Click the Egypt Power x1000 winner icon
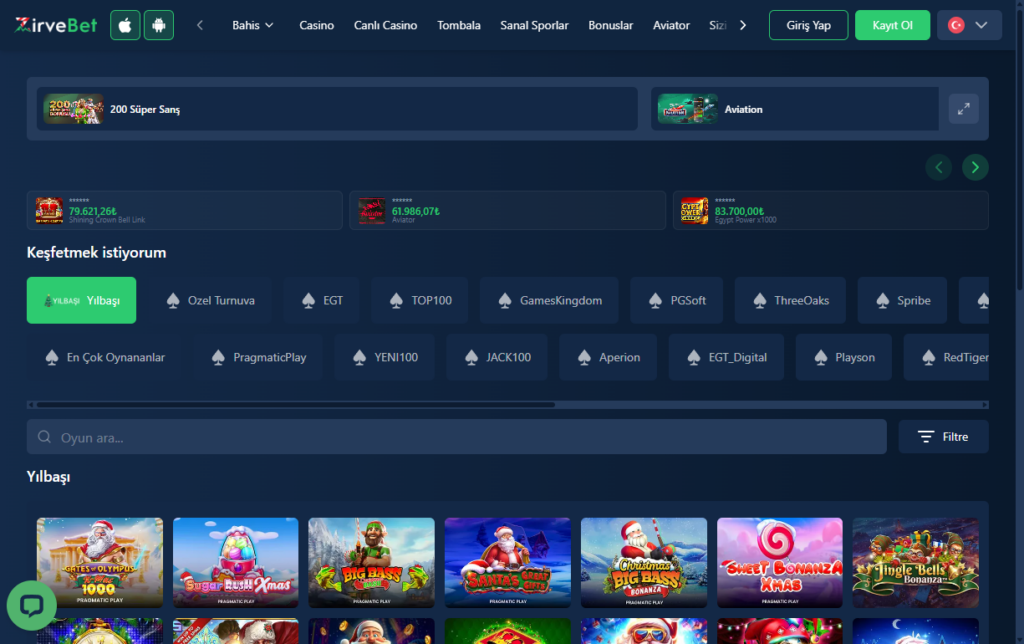1024x644 pixels. tap(694, 211)
